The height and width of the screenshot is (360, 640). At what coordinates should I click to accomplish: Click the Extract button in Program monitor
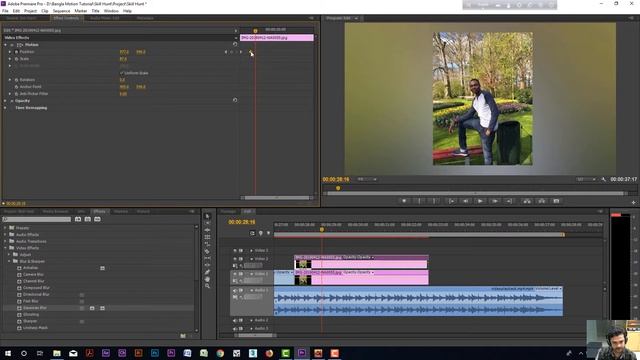click(542, 201)
